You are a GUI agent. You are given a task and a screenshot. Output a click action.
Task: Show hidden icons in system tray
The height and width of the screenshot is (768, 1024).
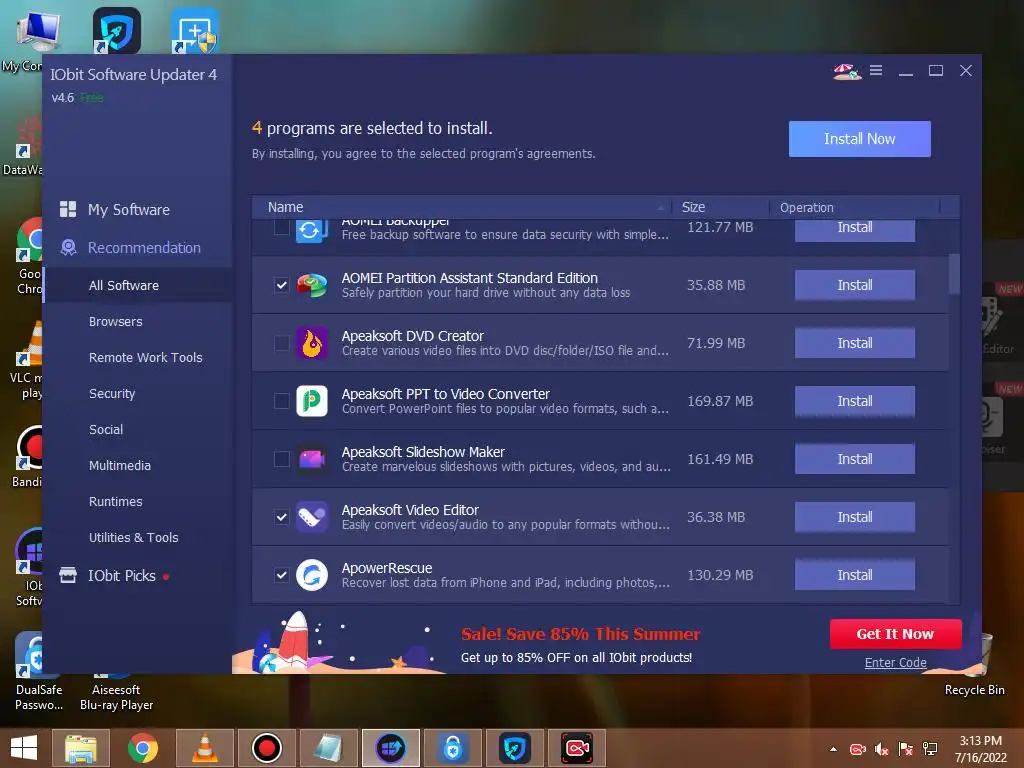tap(833, 749)
